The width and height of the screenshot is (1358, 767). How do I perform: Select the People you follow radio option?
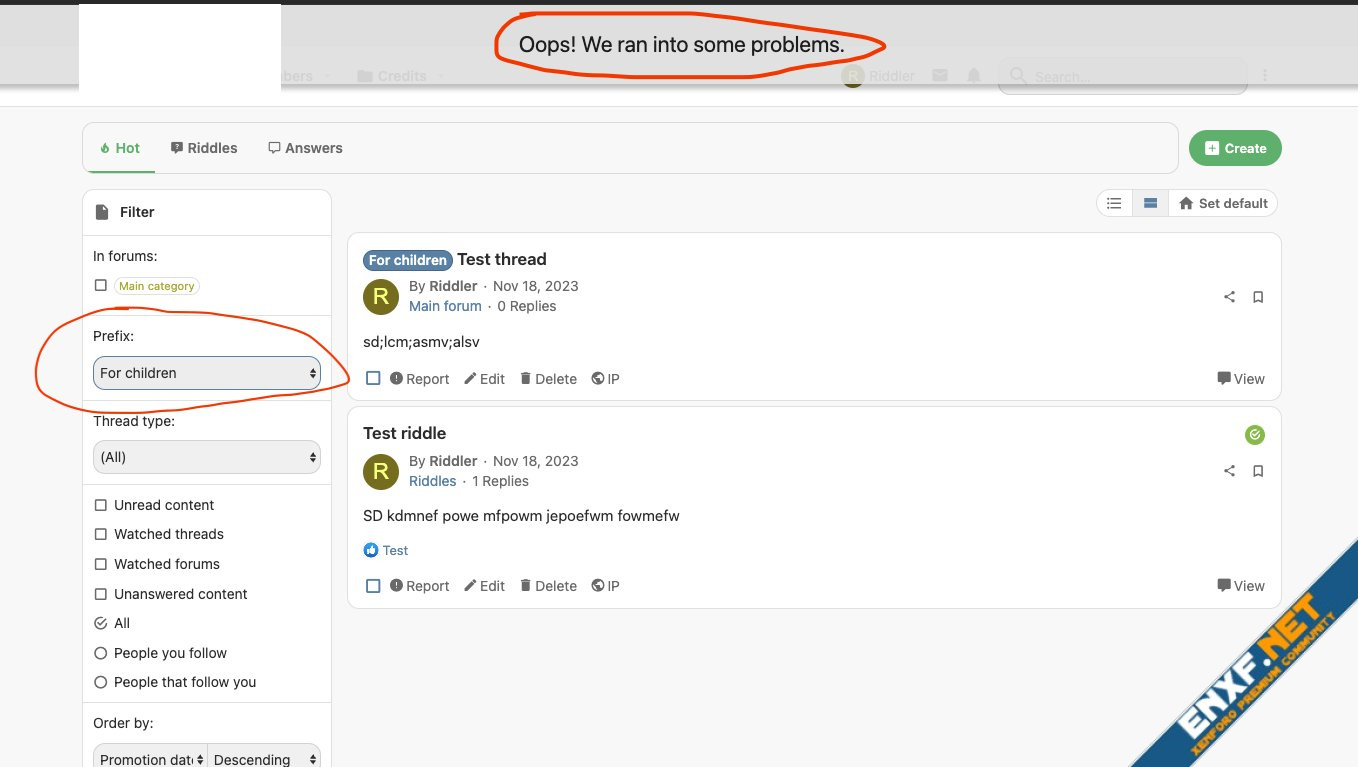(100, 653)
